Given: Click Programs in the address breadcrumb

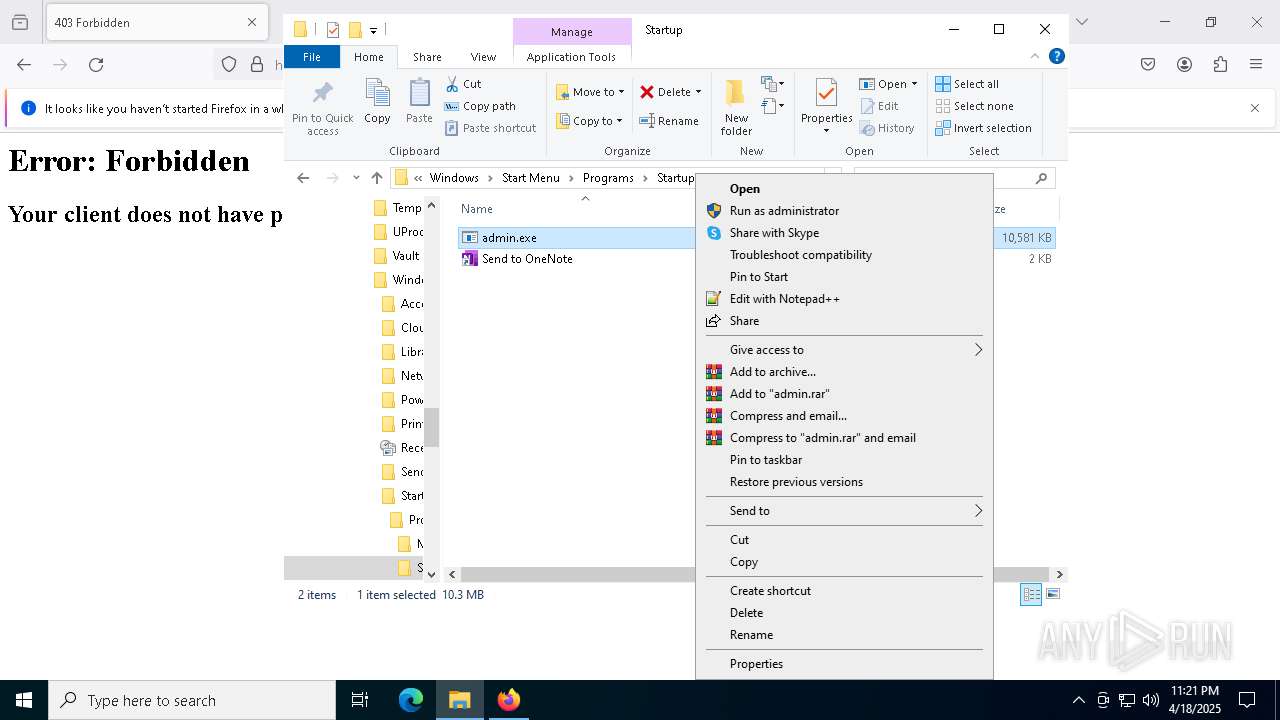Looking at the screenshot, I should [x=608, y=178].
